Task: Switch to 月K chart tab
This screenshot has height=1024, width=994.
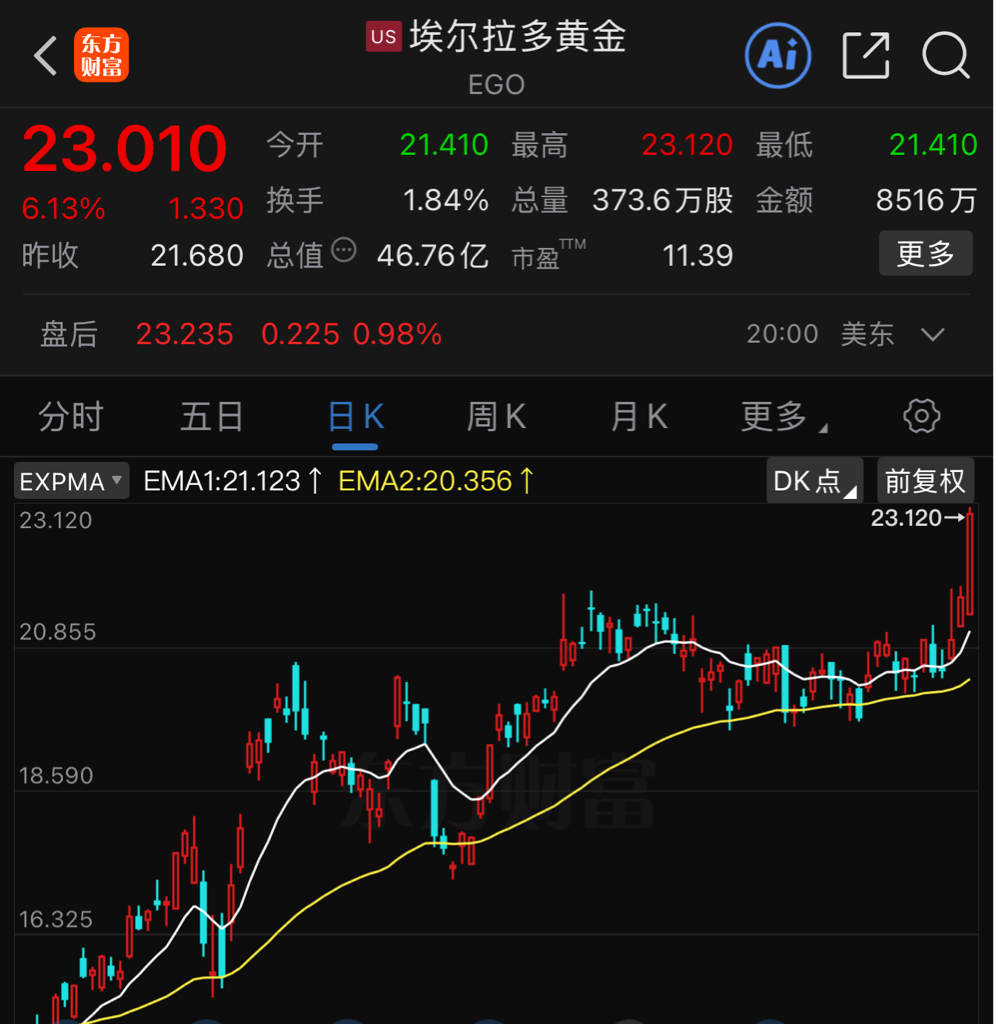Action: [639, 417]
